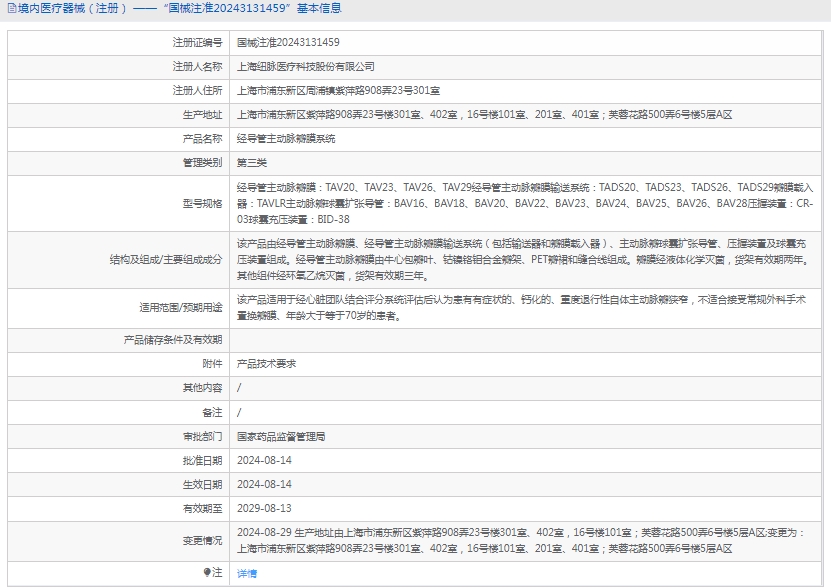Click the document icon before the page title
This screenshot has width=831, height=588.
pos(11,9)
